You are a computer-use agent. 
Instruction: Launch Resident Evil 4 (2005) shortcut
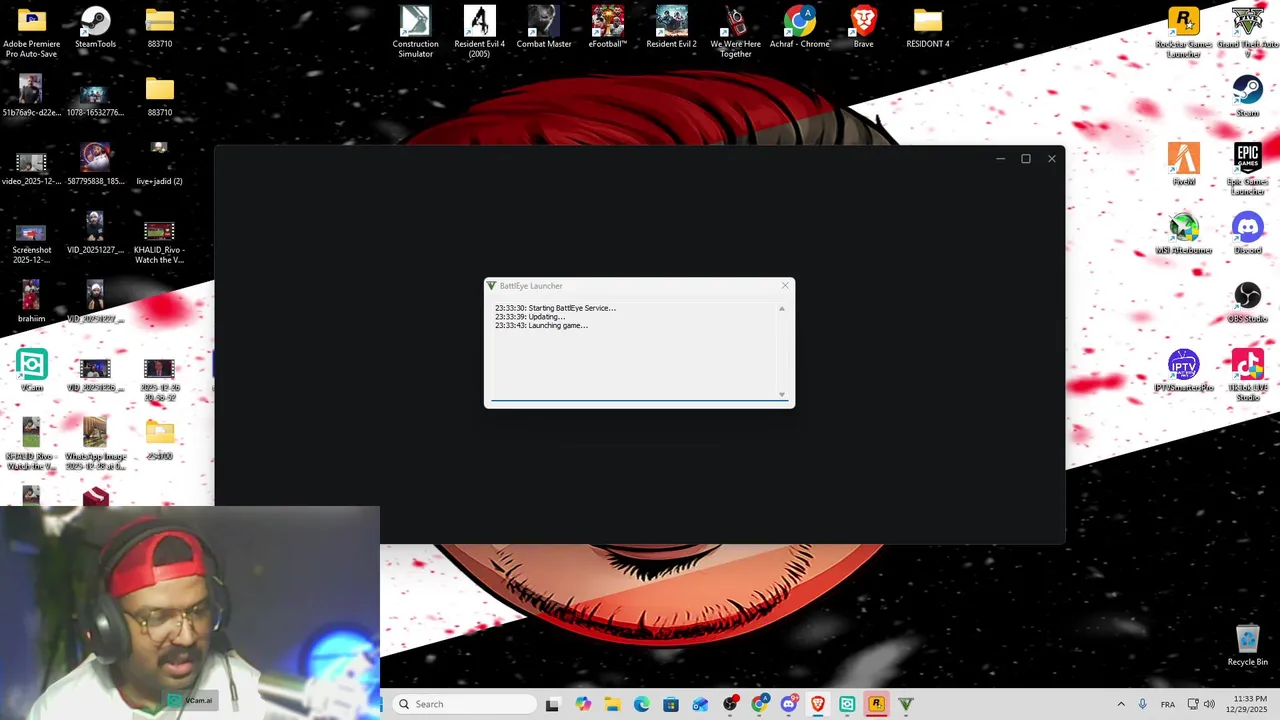tap(479, 31)
